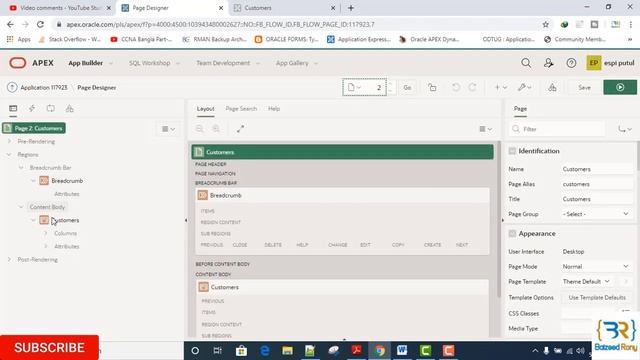
Task: Switch to the Page Search tab
Action: (241, 109)
